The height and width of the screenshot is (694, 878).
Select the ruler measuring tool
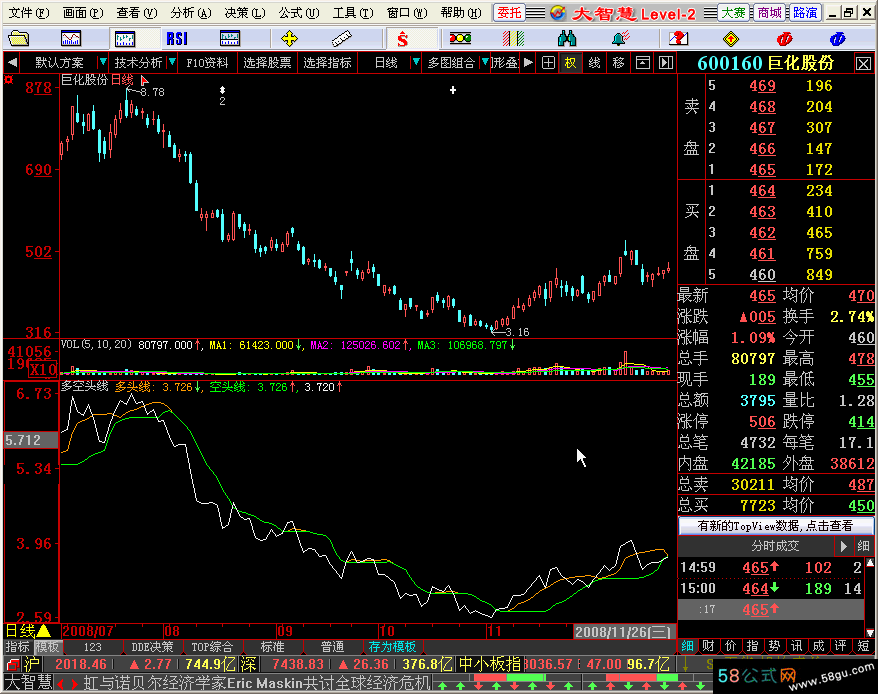342,39
